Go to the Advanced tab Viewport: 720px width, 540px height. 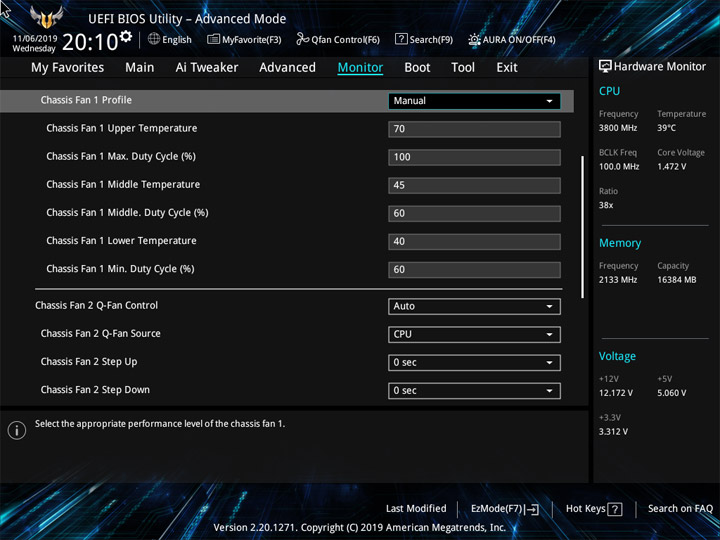tap(287, 68)
